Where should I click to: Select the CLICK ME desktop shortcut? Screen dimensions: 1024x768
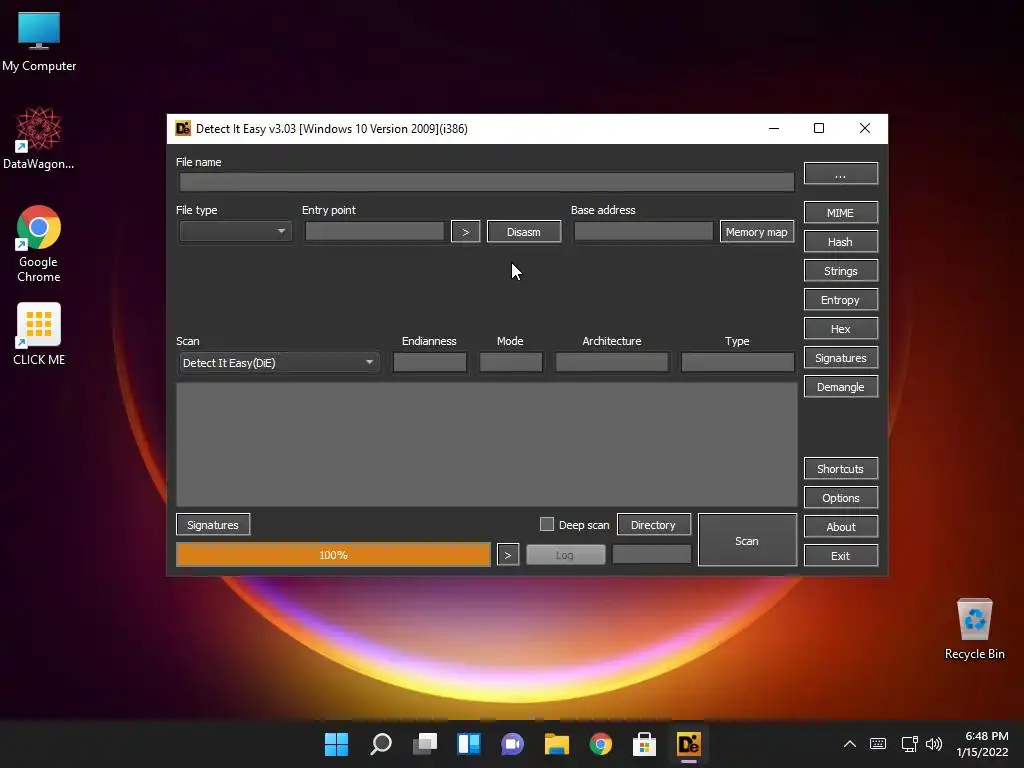39,334
